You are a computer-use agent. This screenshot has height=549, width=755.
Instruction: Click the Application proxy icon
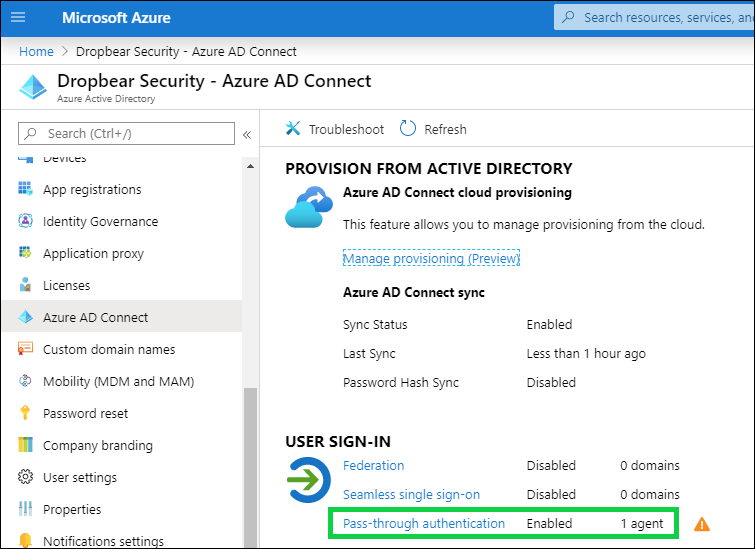tap(25, 253)
